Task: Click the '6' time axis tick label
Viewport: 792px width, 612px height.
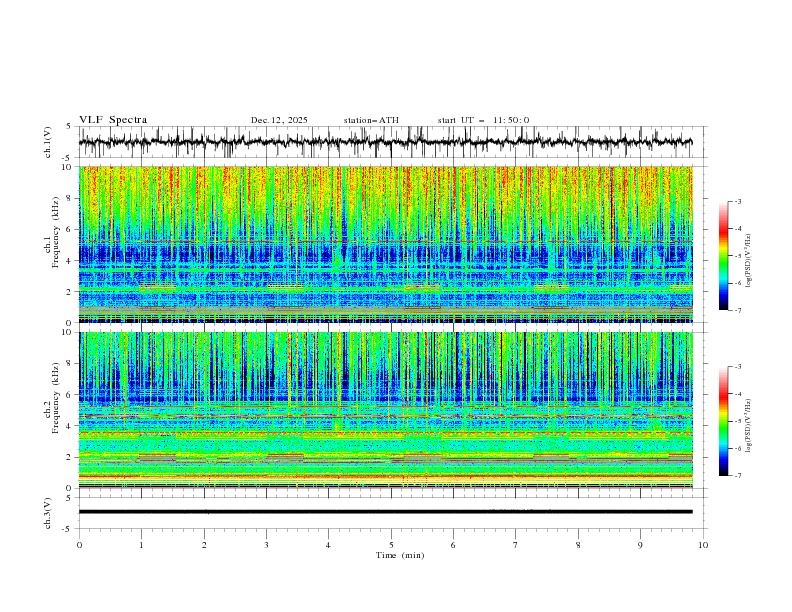Action: pyautogui.click(x=453, y=545)
